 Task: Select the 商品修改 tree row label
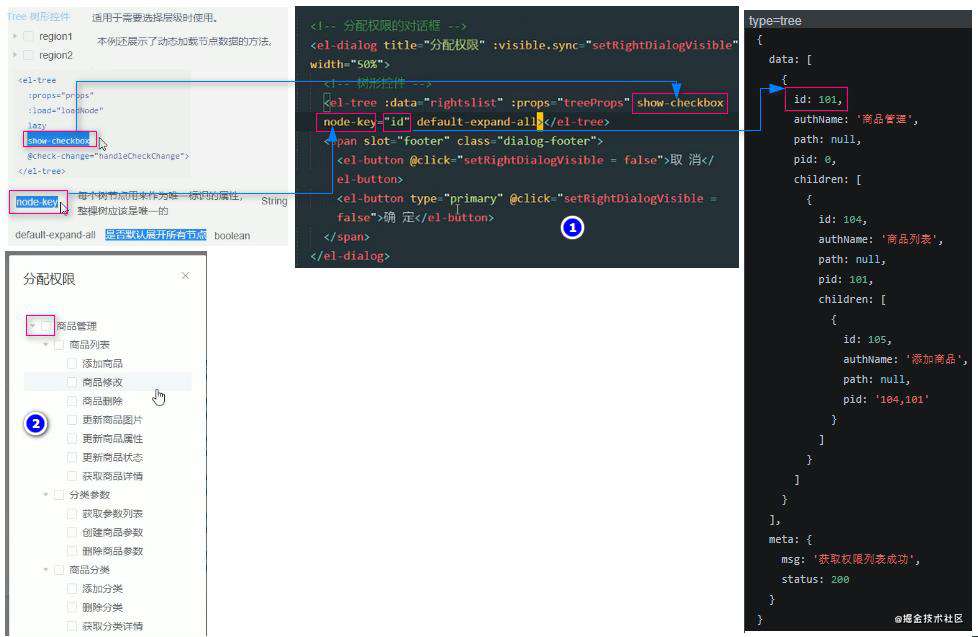tap(102, 382)
